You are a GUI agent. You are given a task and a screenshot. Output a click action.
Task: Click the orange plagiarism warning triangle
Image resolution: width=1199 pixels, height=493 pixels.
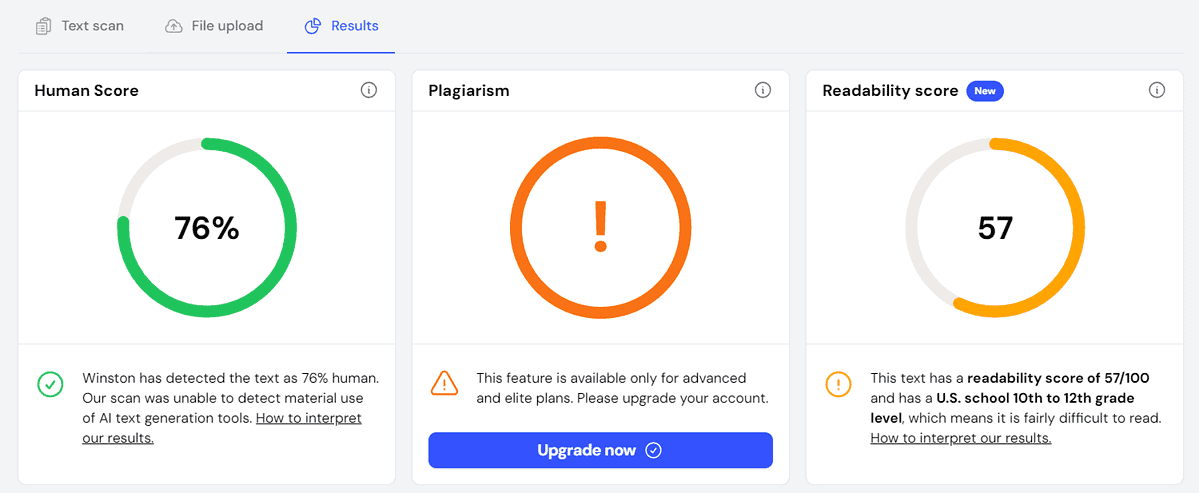click(444, 383)
